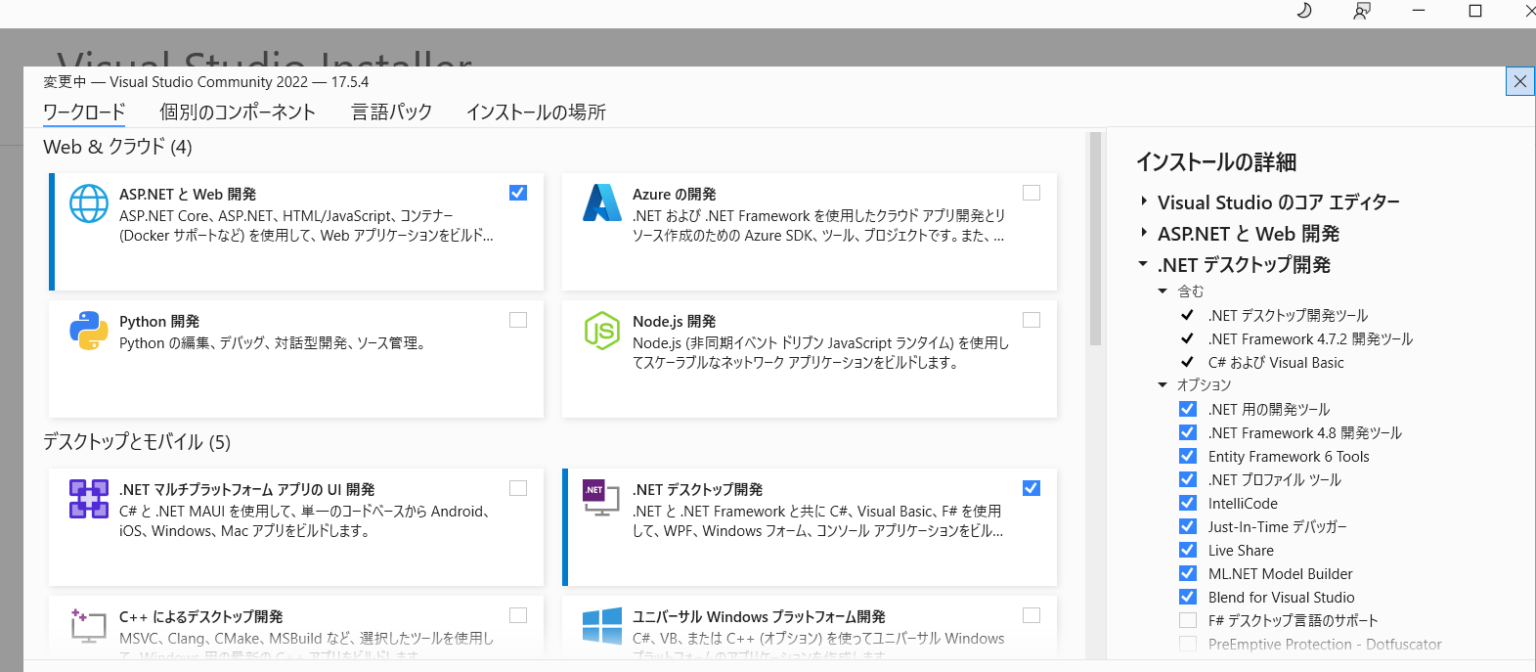Select the インストールの場所 tab
1536x672 pixels.
(x=537, y=112)
